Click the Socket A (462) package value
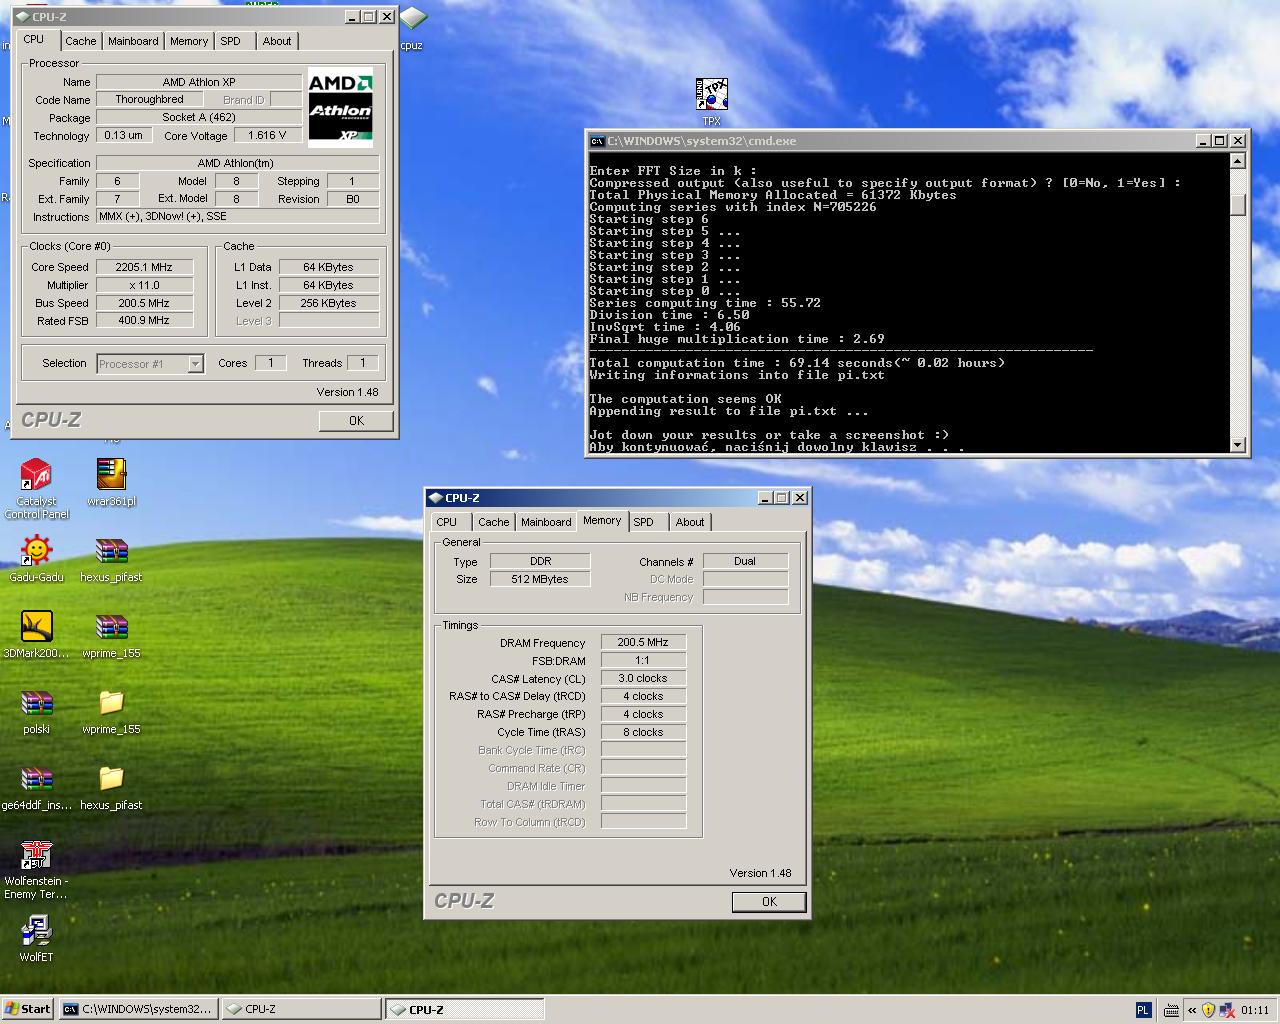Image resolution: width=1280 pixels, height=1024 pixels. 199,118
